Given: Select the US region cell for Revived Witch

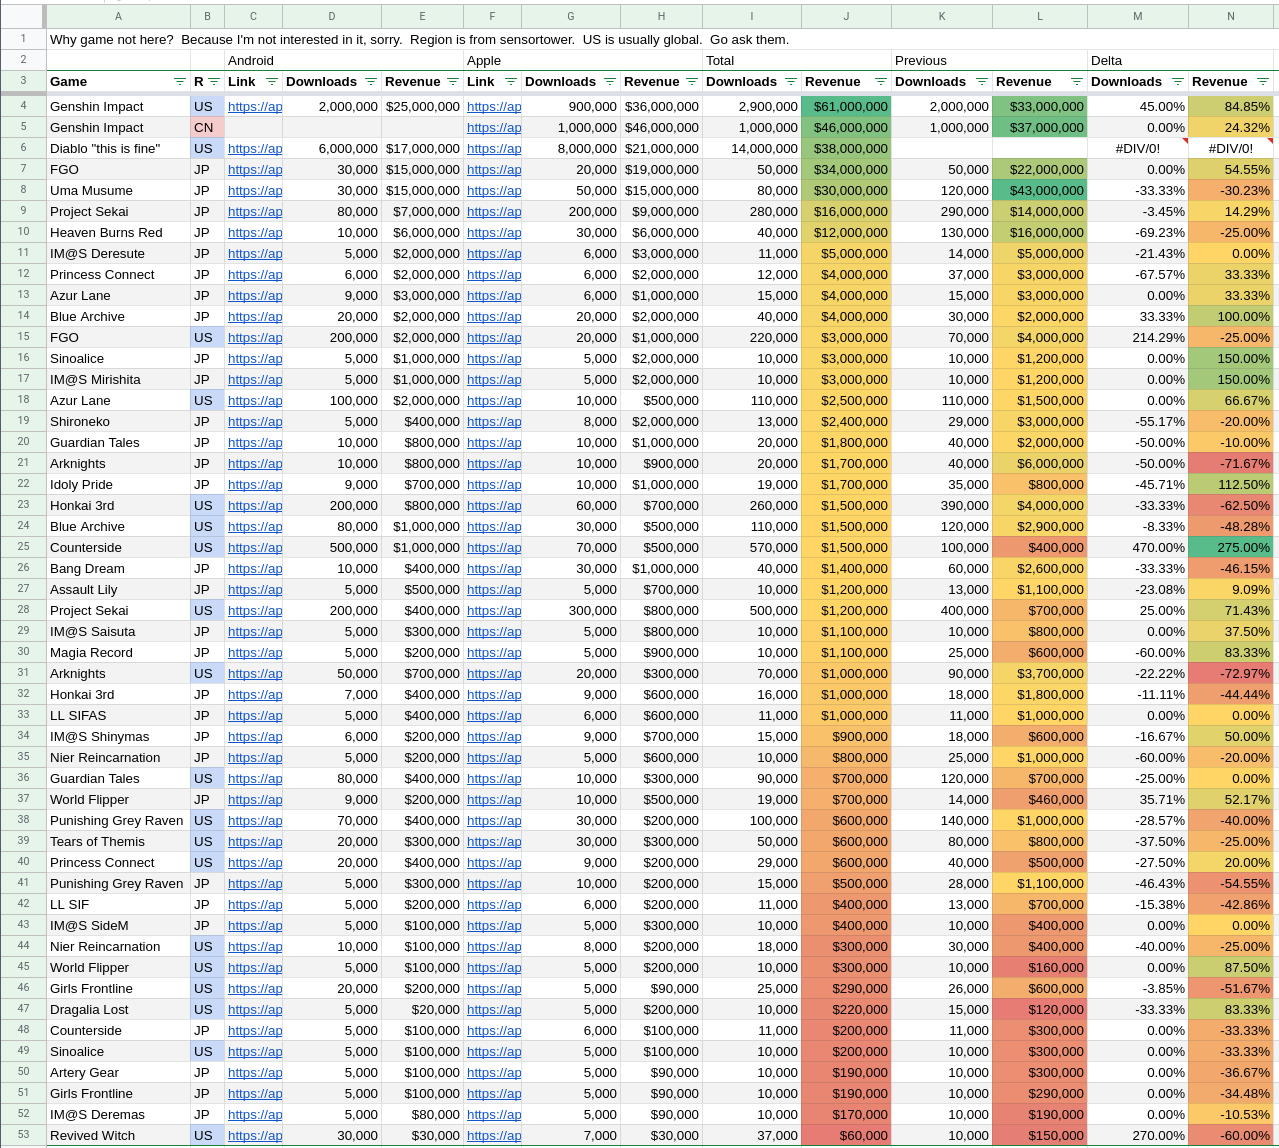Looking at the screenshot, I should 207,1136.
